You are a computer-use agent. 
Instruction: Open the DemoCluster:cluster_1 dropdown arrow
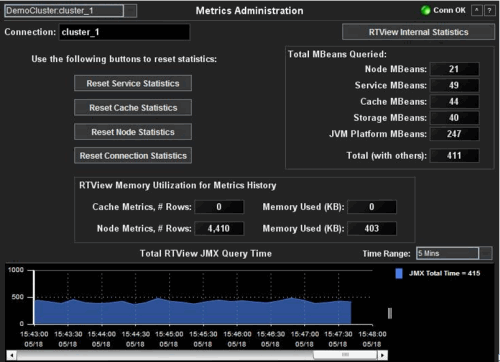[130, 11]
